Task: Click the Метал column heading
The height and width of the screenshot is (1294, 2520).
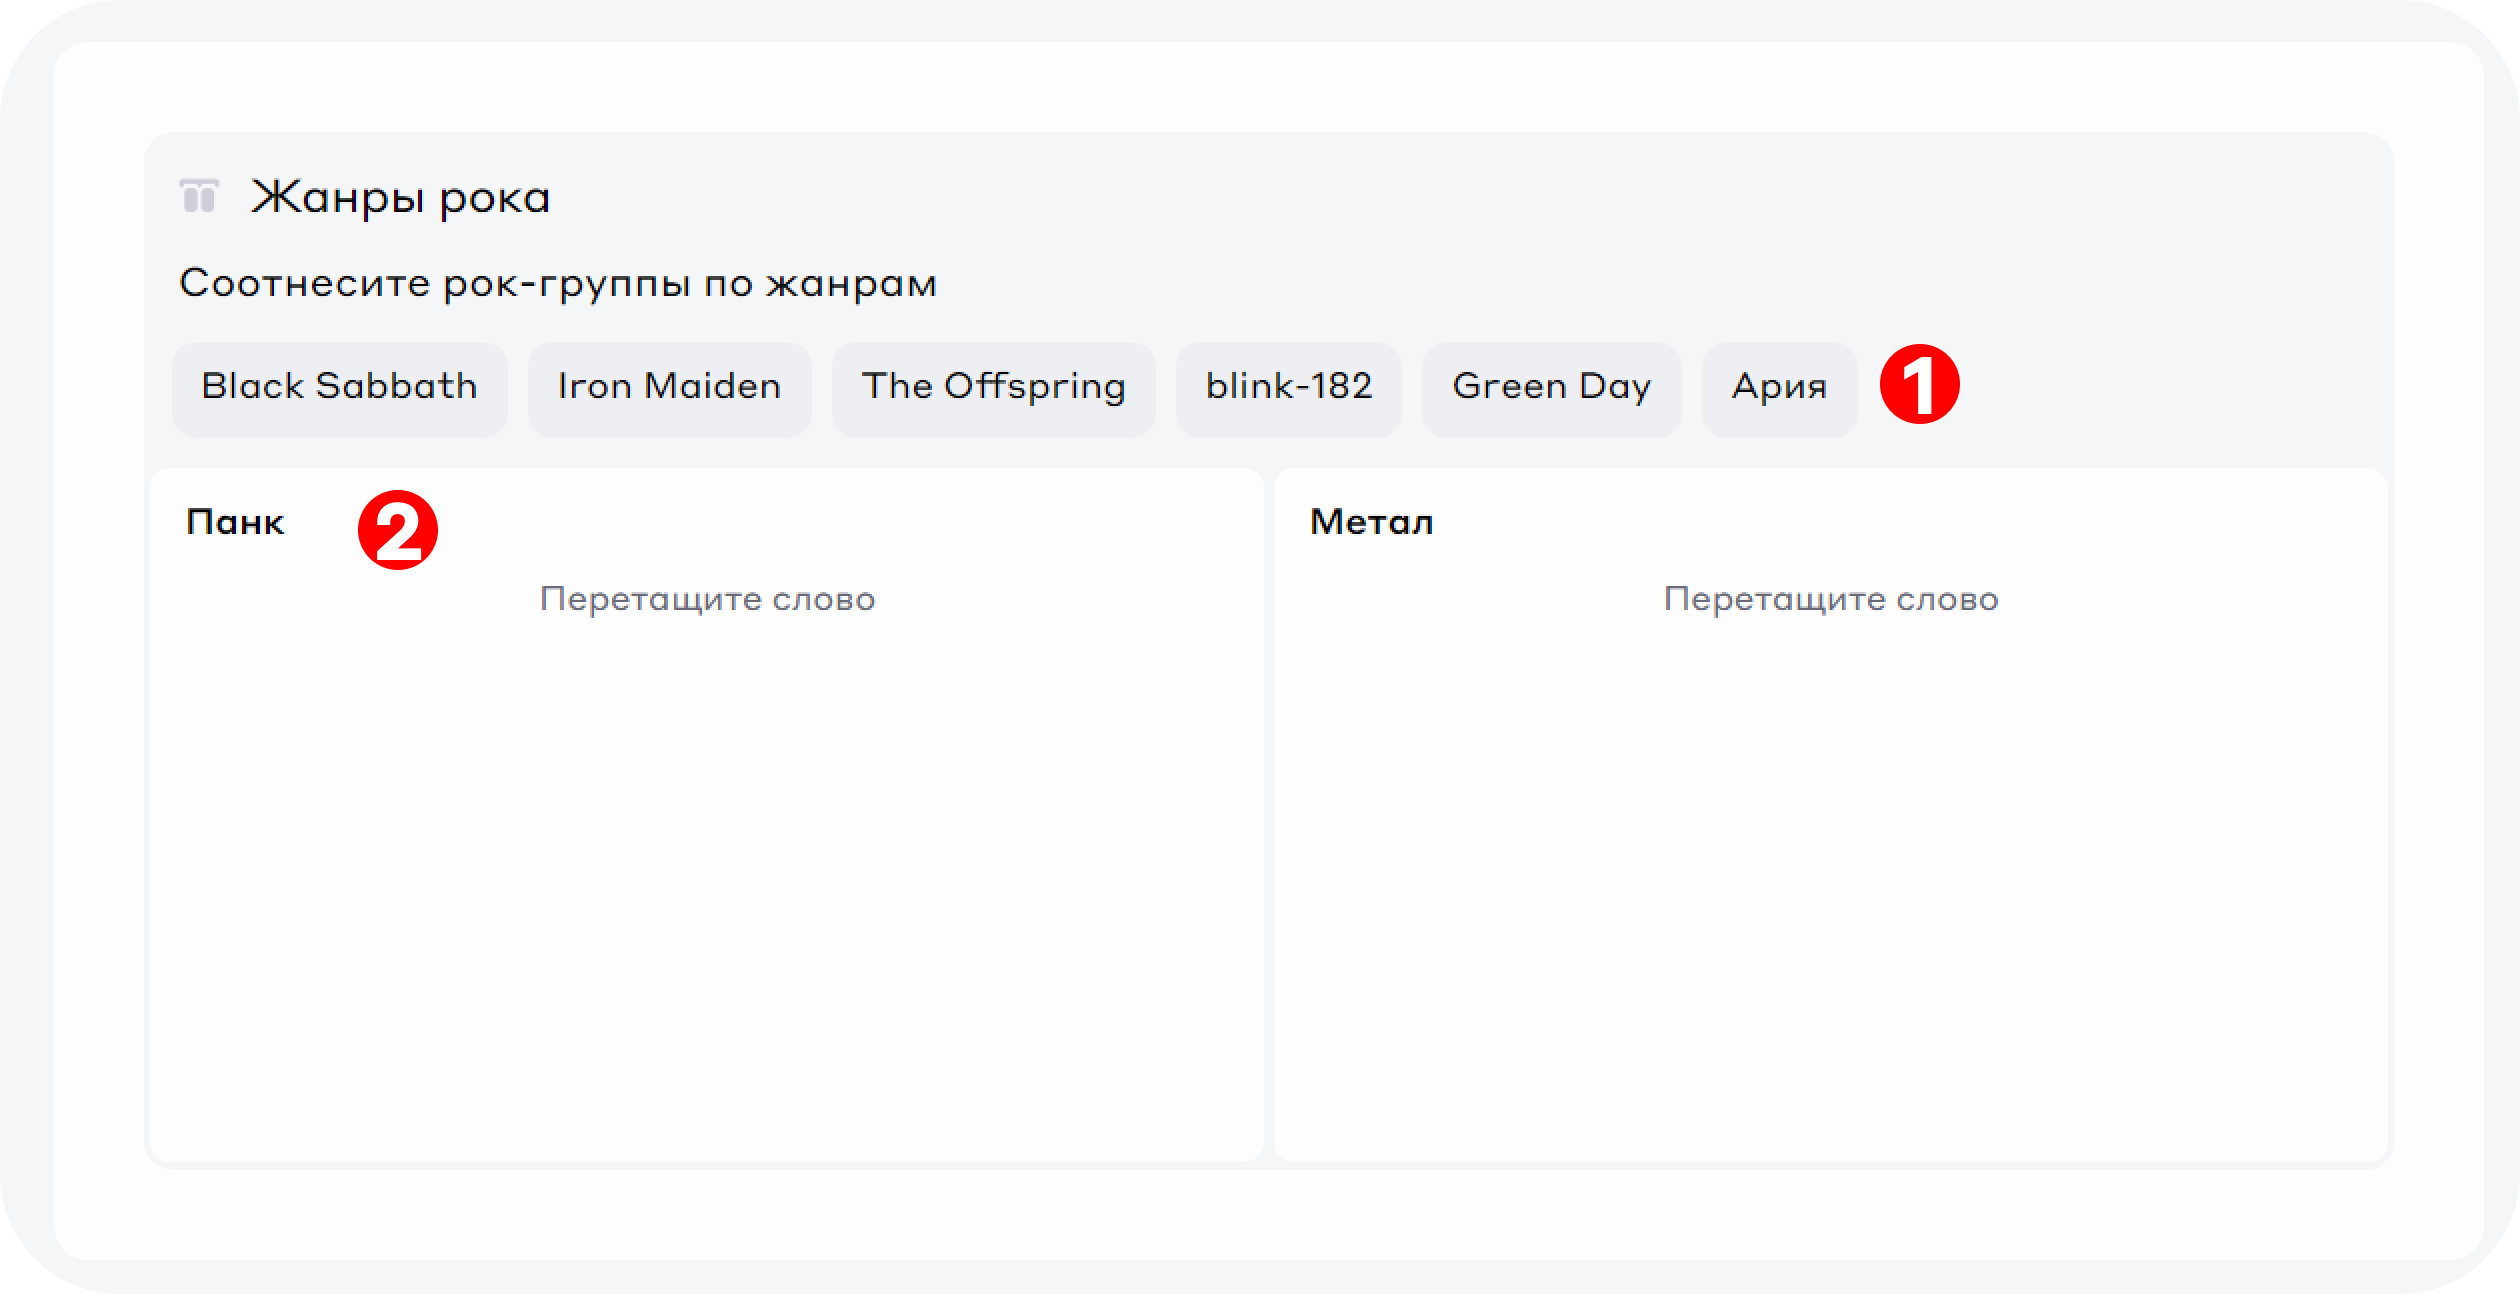Action: click(1371, 523)
